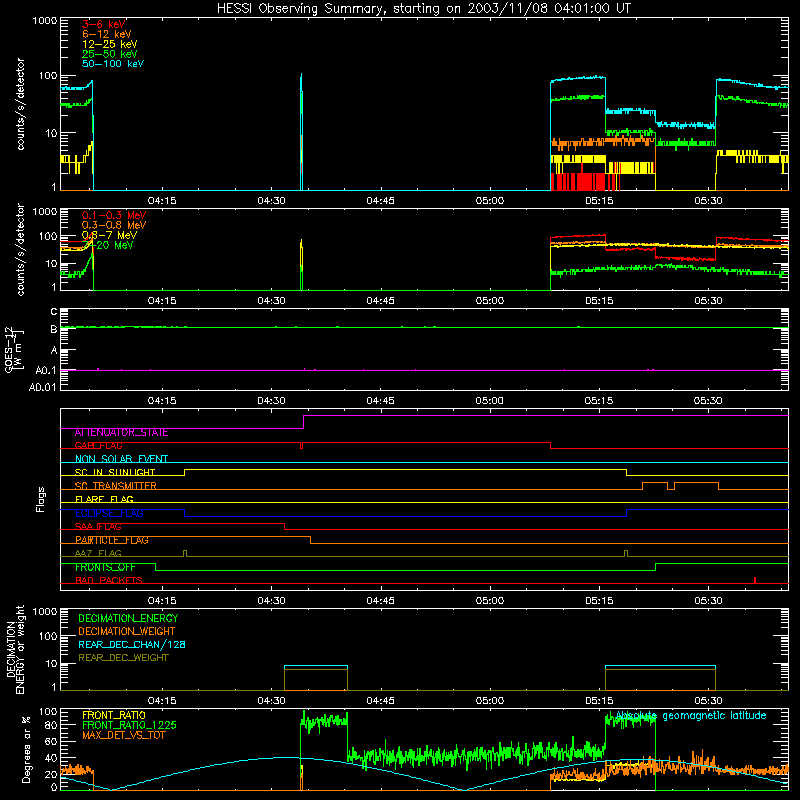This screenshot has width=800, height=800.
Task: Click the 0.1-0.3 MeV legend label
Action: pyautogui.click(x=114, y=215)
